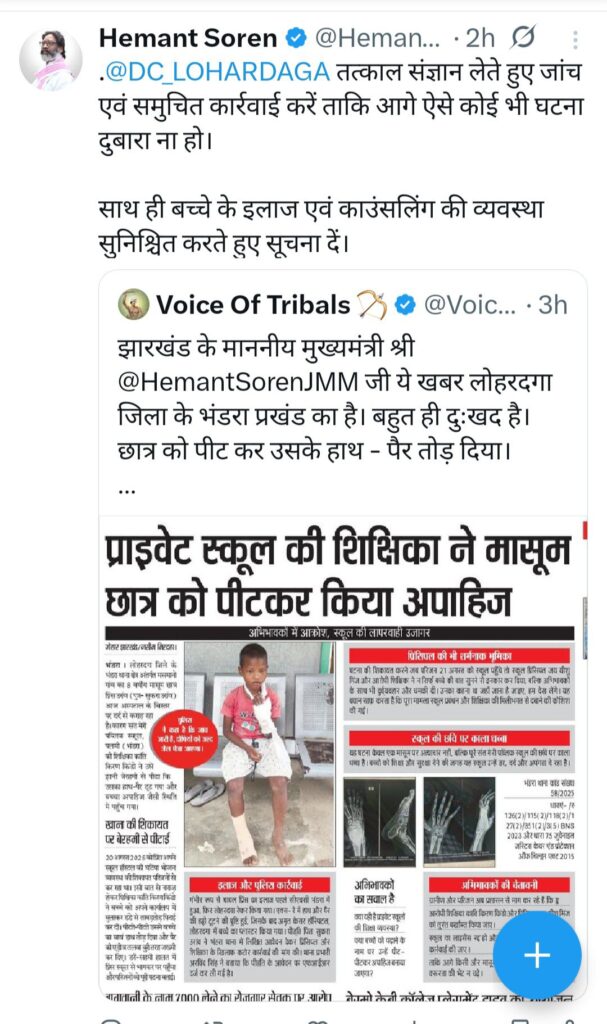
Task: Click the 3h timestamp on quoted post
Action: [x=553, y=305]
